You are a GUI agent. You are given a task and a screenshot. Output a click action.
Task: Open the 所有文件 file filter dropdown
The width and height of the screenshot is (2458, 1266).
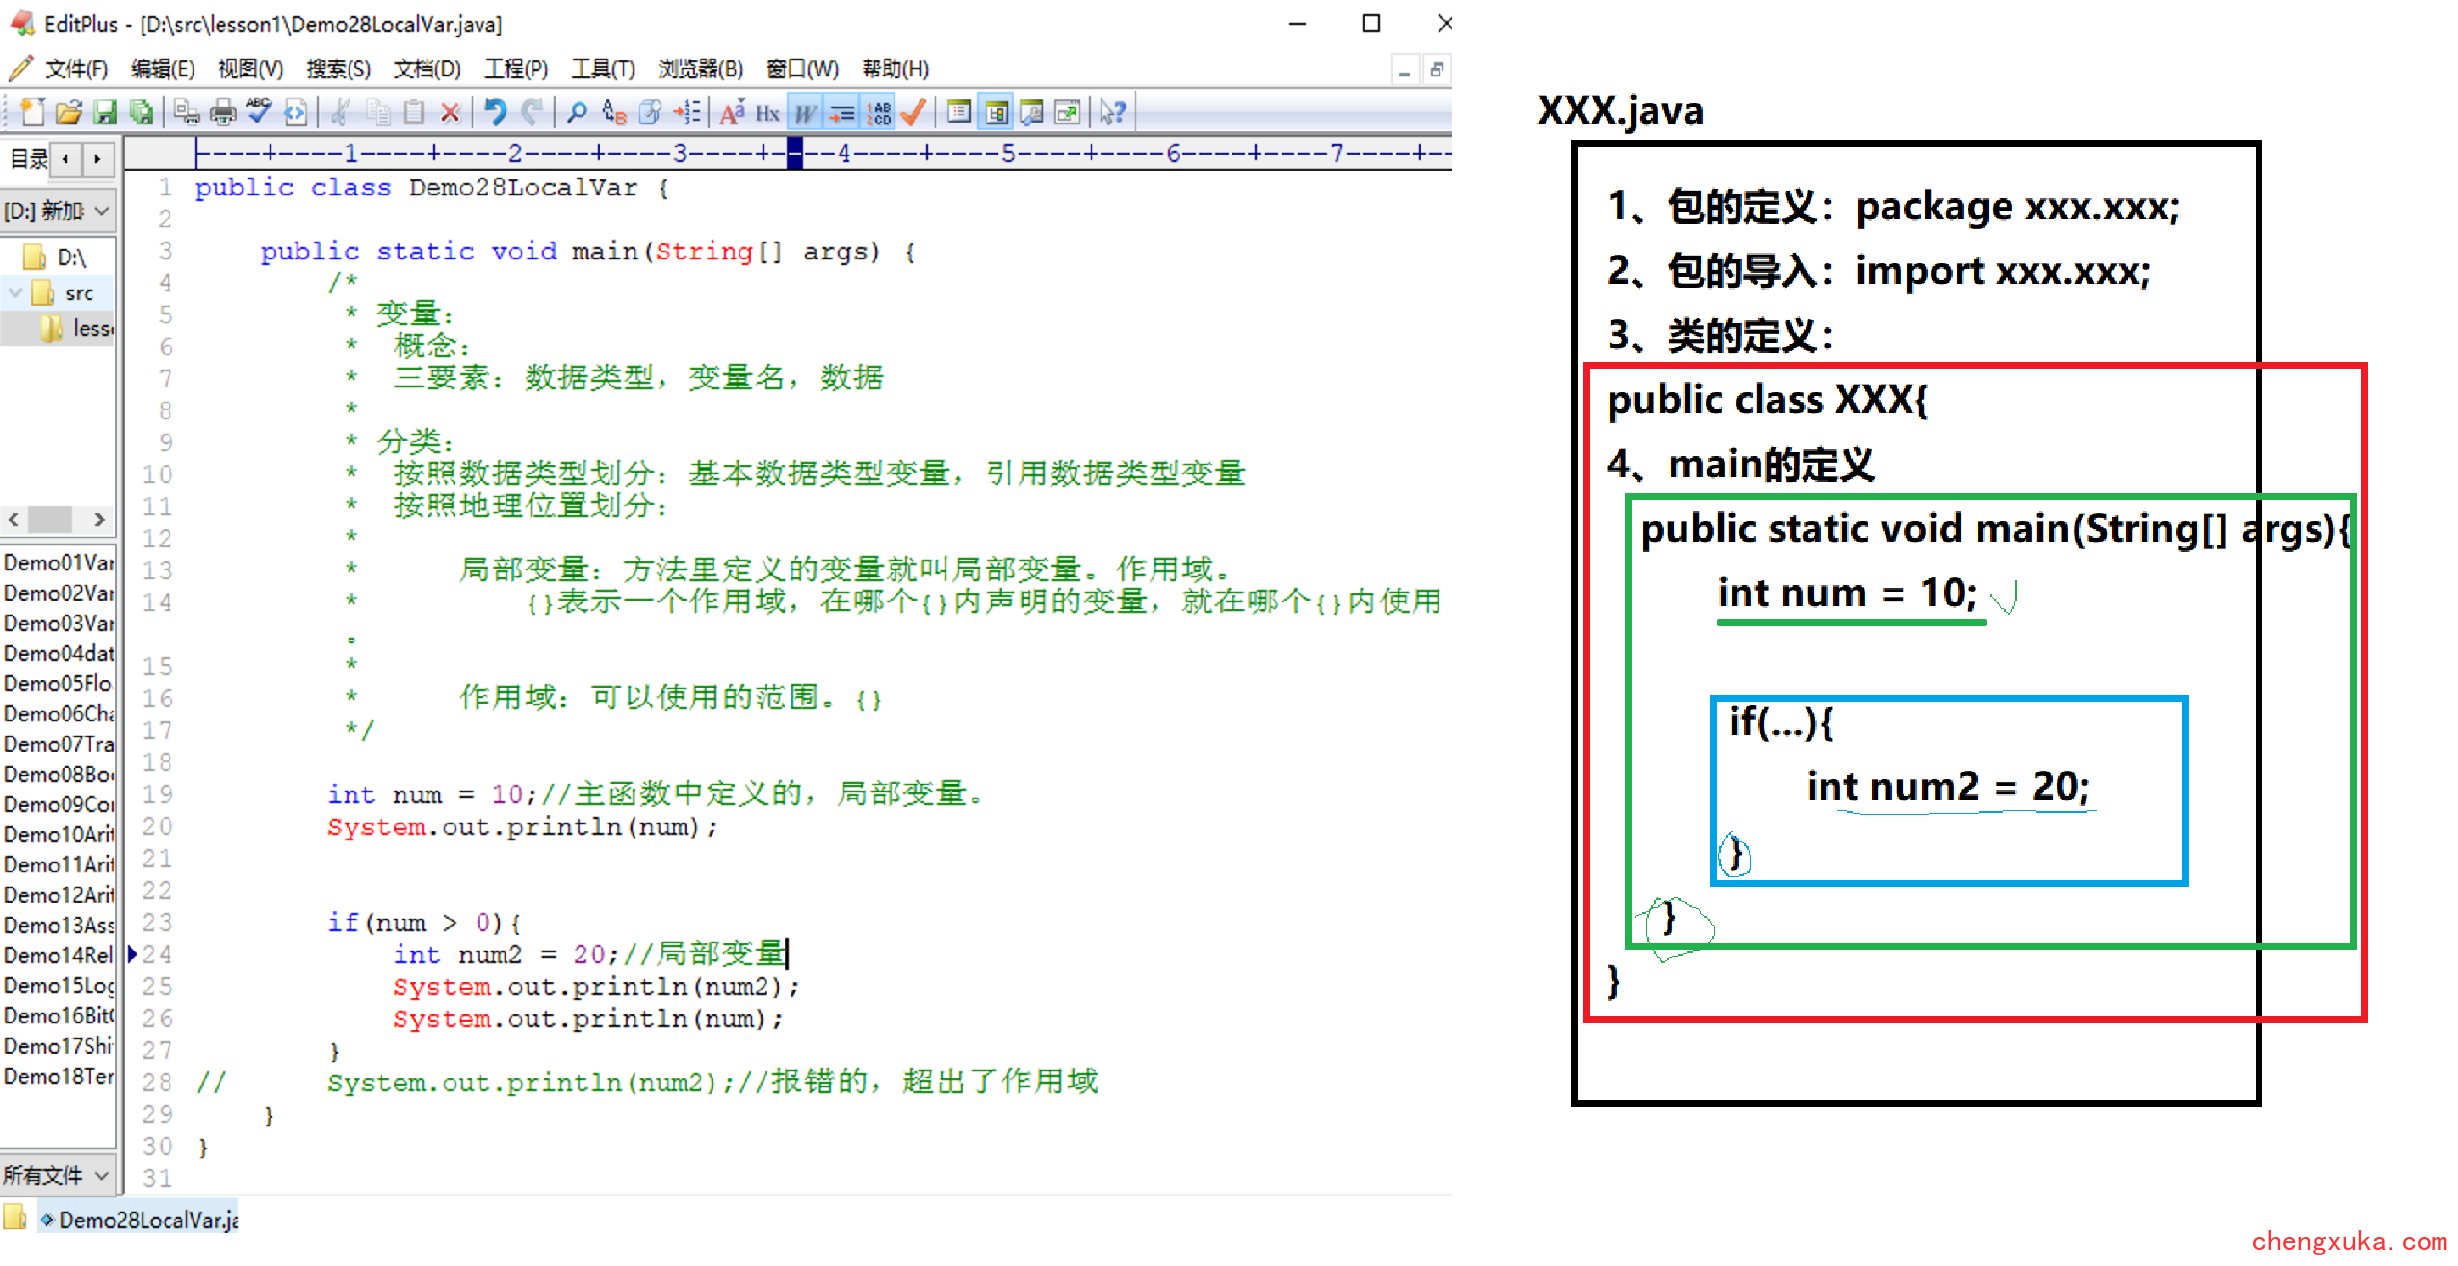(x=57, y=1175)
